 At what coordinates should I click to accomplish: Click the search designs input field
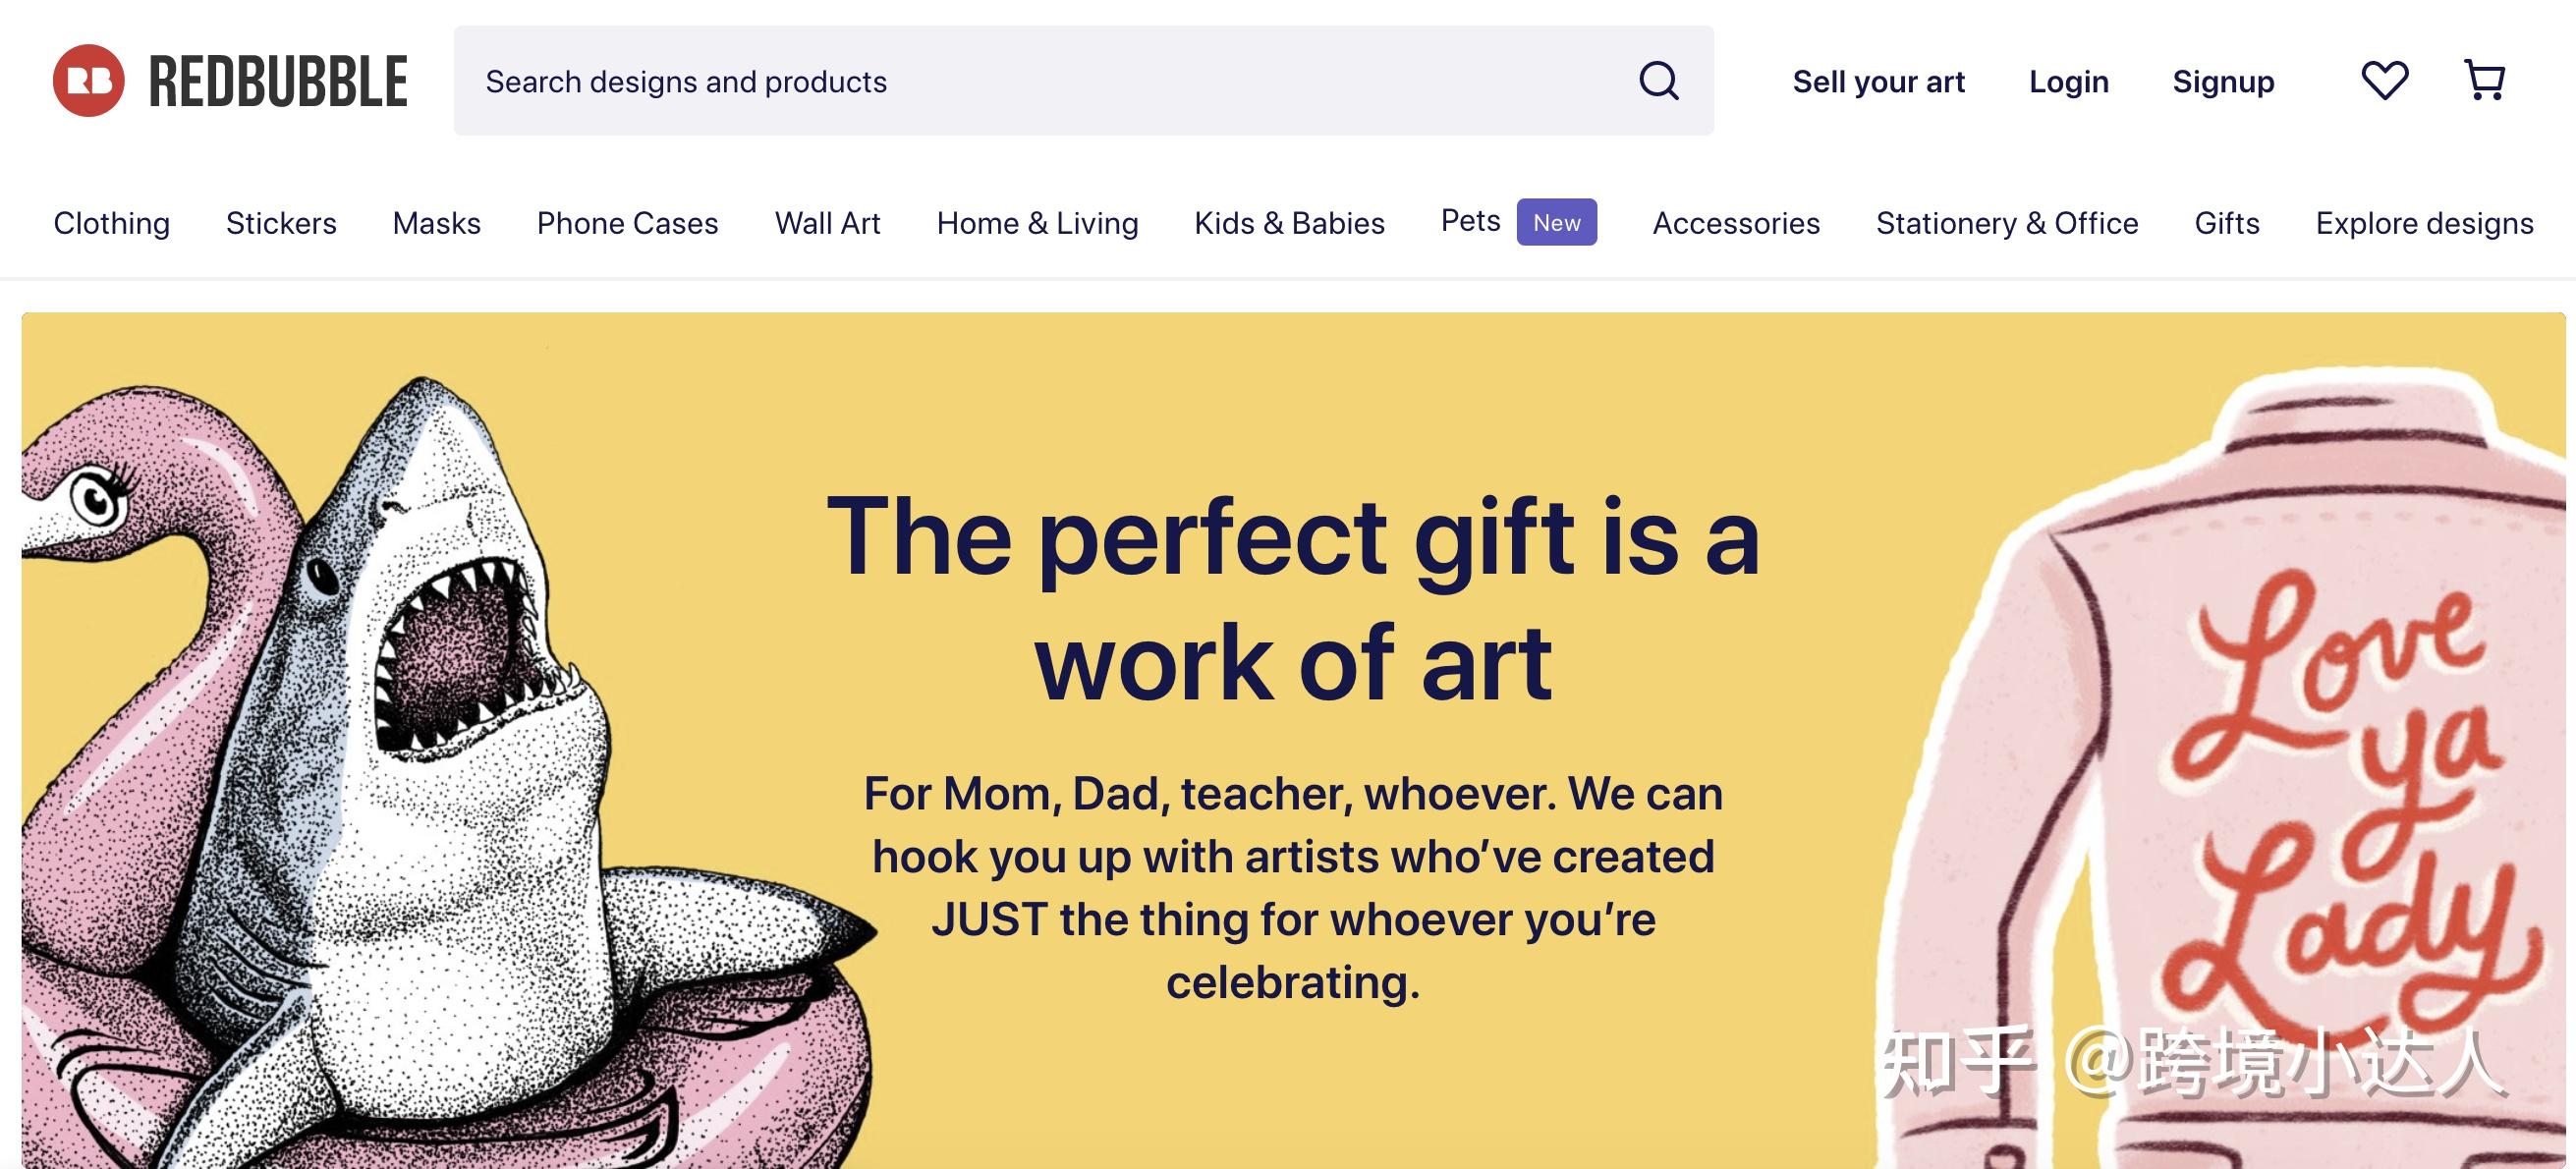pos(1000,81)
